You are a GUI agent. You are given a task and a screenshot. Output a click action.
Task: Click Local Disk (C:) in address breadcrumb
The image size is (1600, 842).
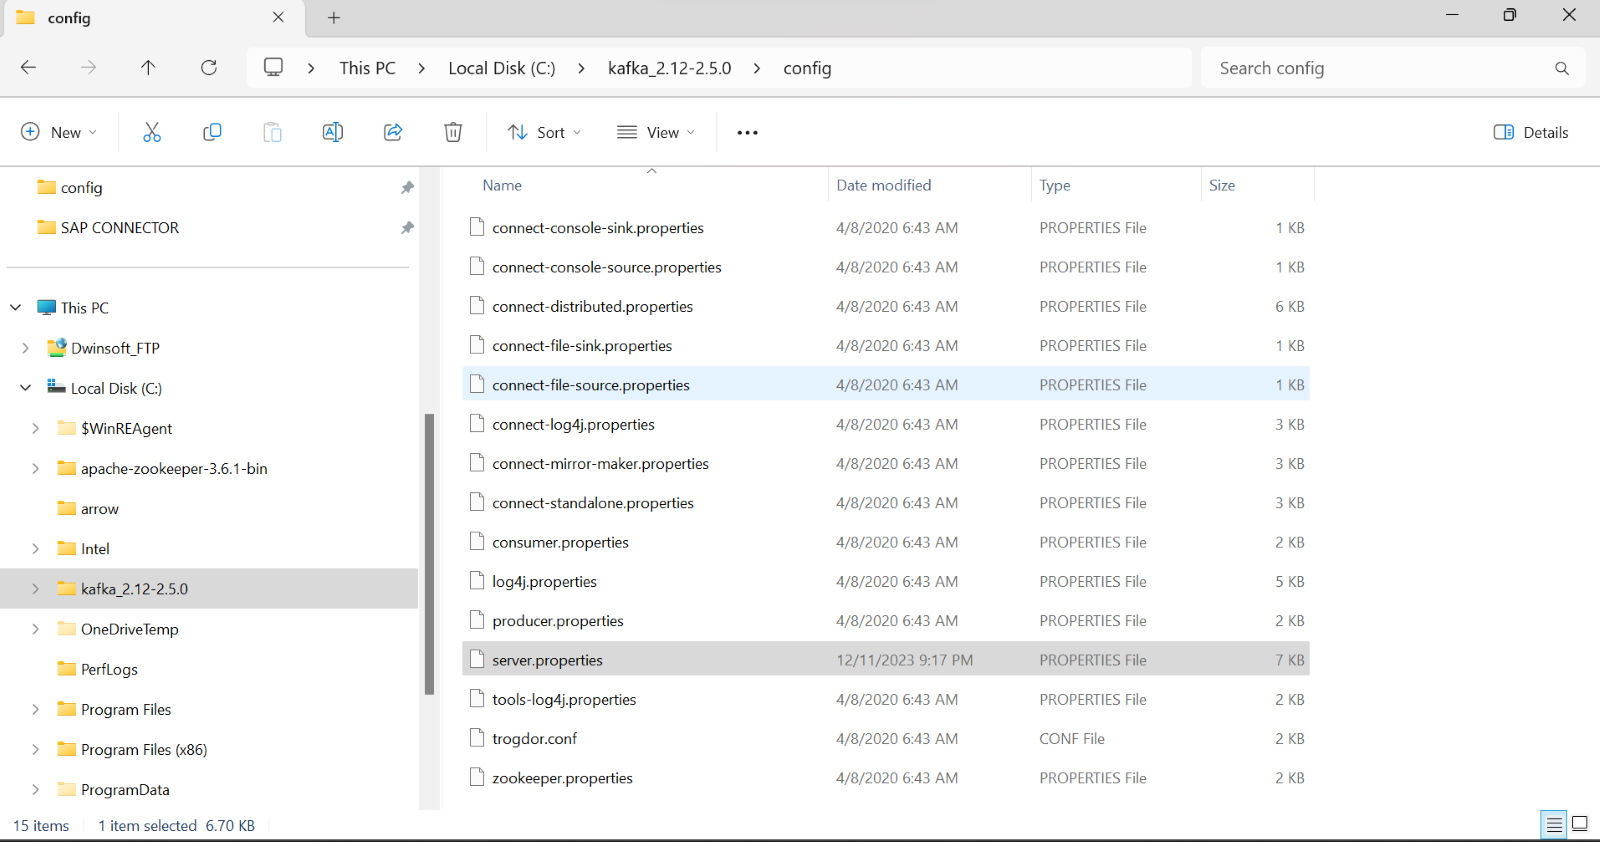[x=501, y=68]
